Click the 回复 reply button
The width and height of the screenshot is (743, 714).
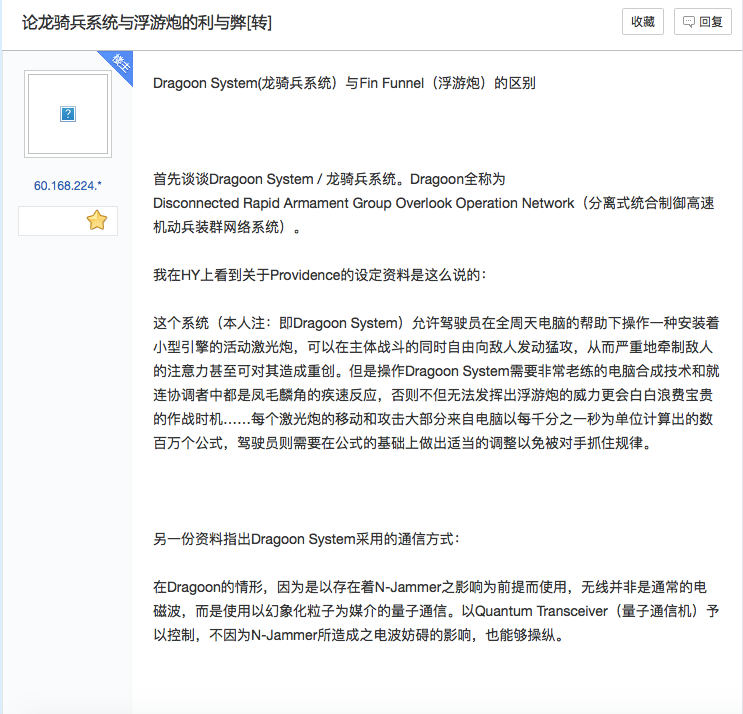click(703, 22)
